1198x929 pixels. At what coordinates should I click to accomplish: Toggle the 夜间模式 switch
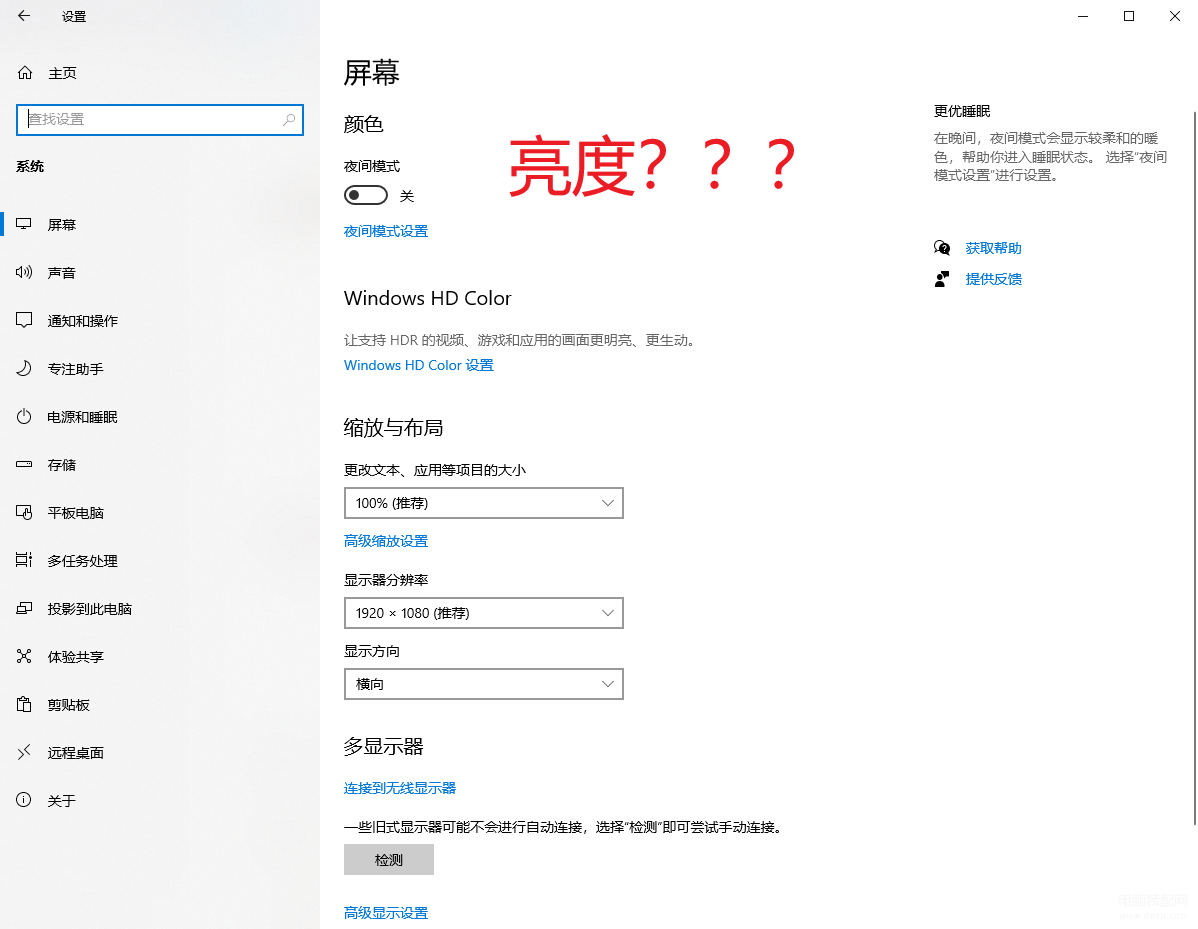point(366,196)
